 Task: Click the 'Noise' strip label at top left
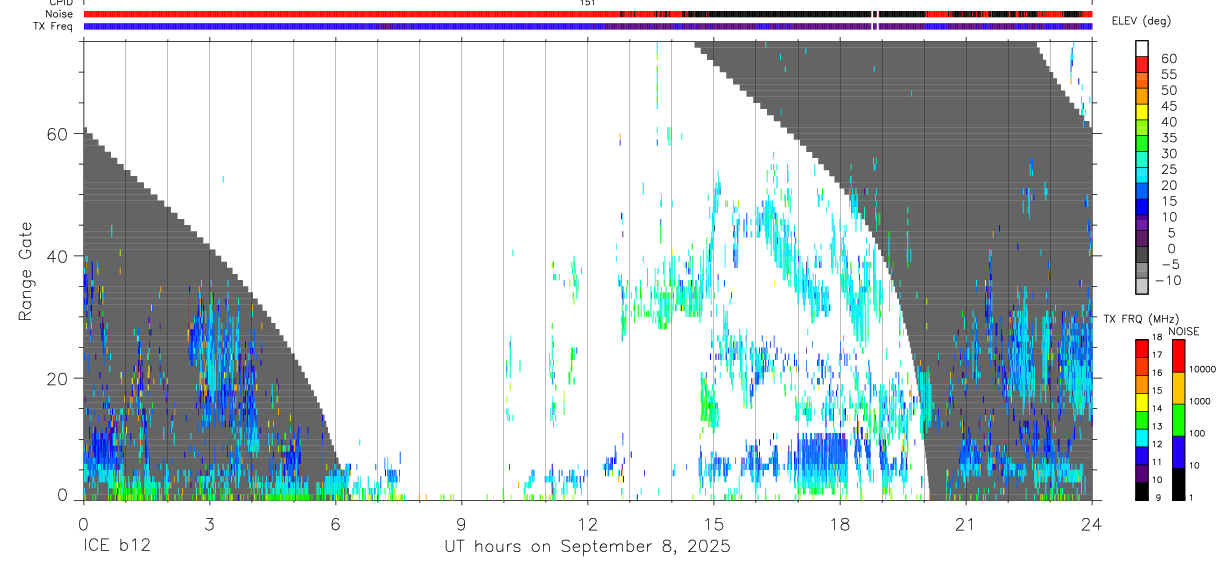pyautogui.click(x=60, y=14)
